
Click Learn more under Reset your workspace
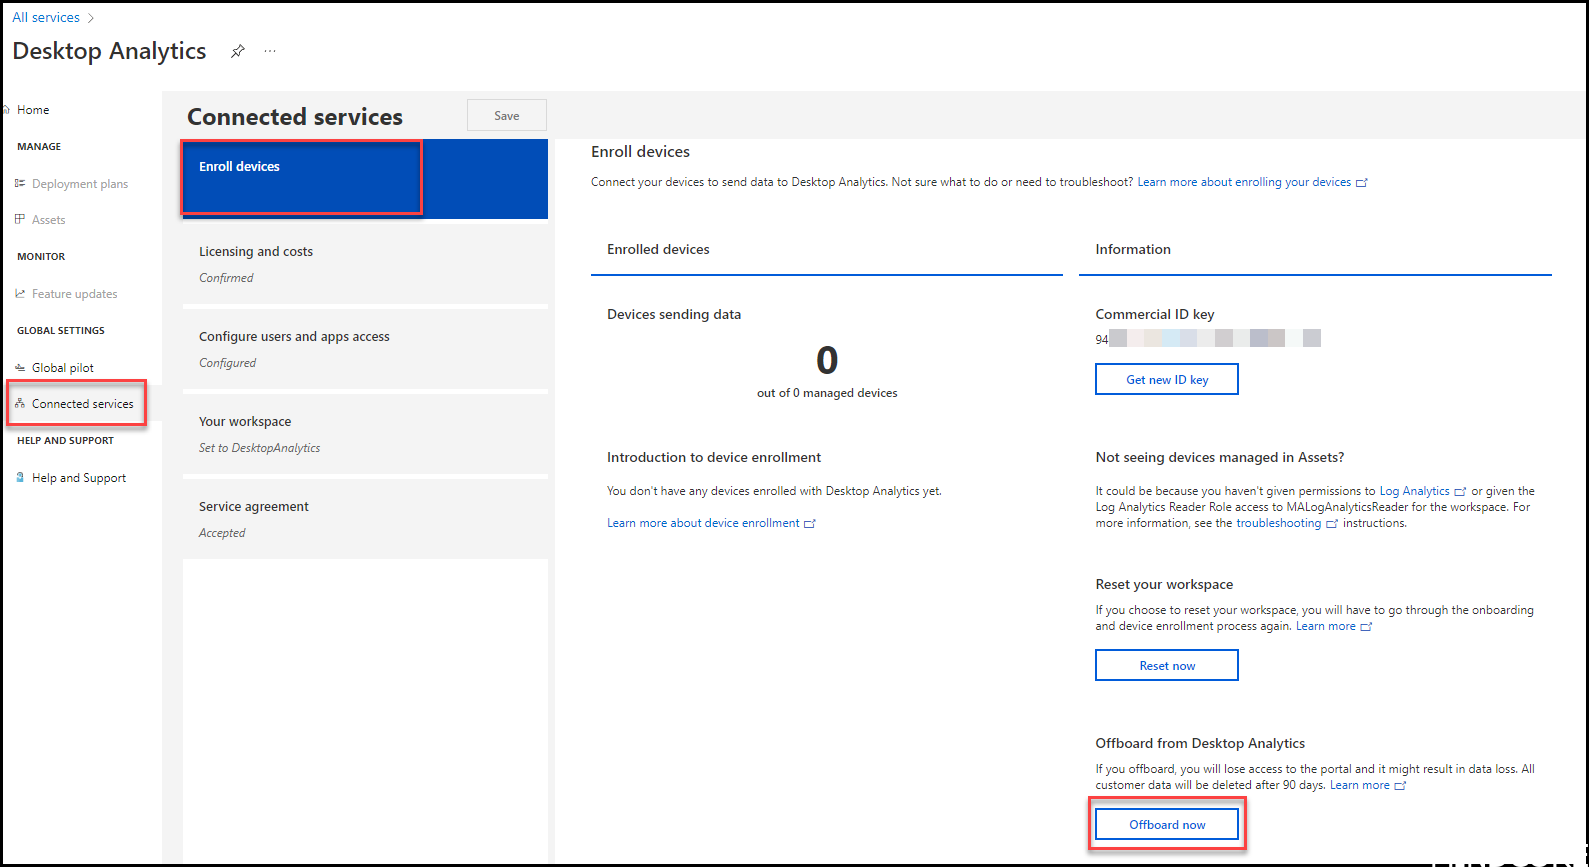(x=1326, y=626)
